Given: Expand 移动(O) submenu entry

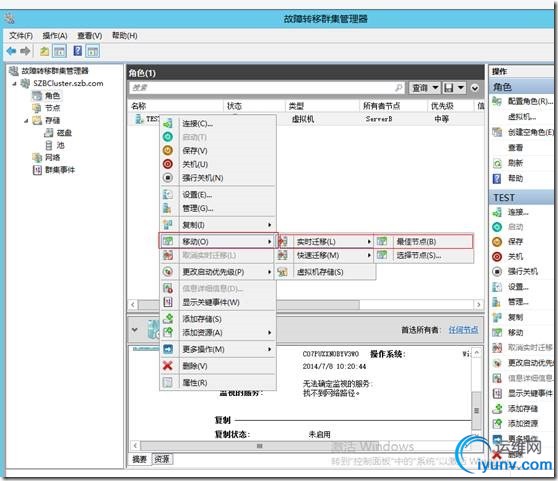Looking at the screenshot, I should 218,242.
